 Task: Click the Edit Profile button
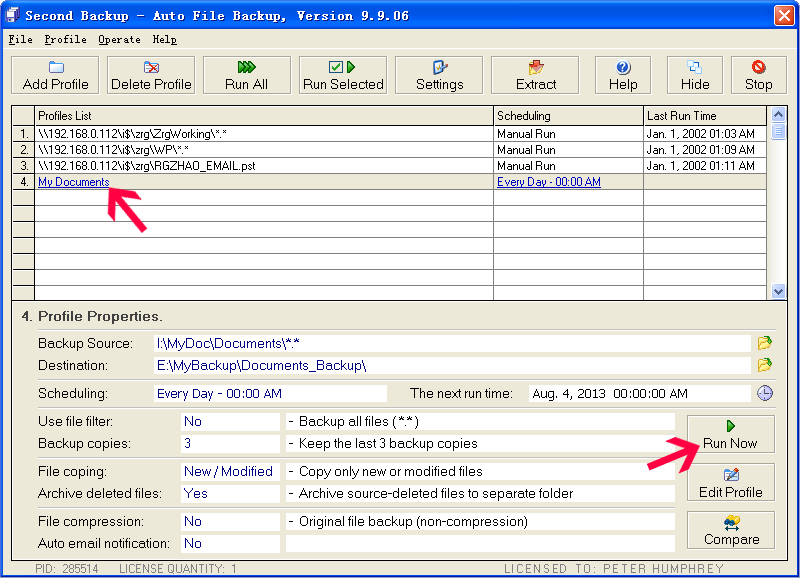click(731, 483)
